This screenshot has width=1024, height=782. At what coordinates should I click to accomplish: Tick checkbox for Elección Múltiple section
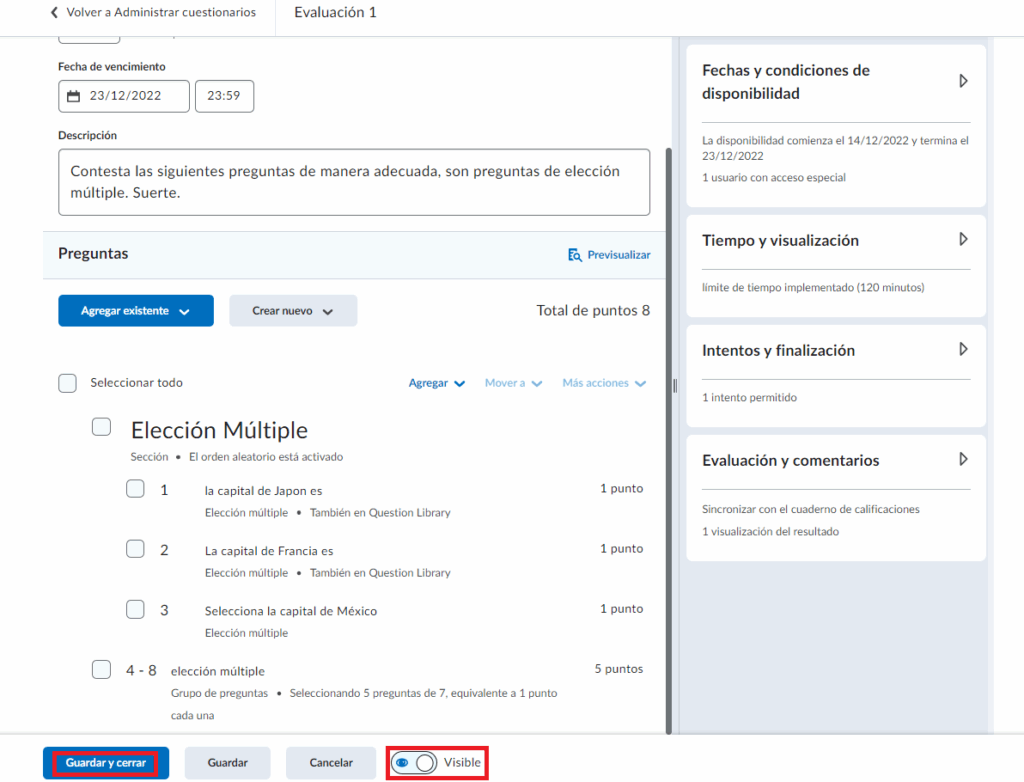click(x=101, y=427)
